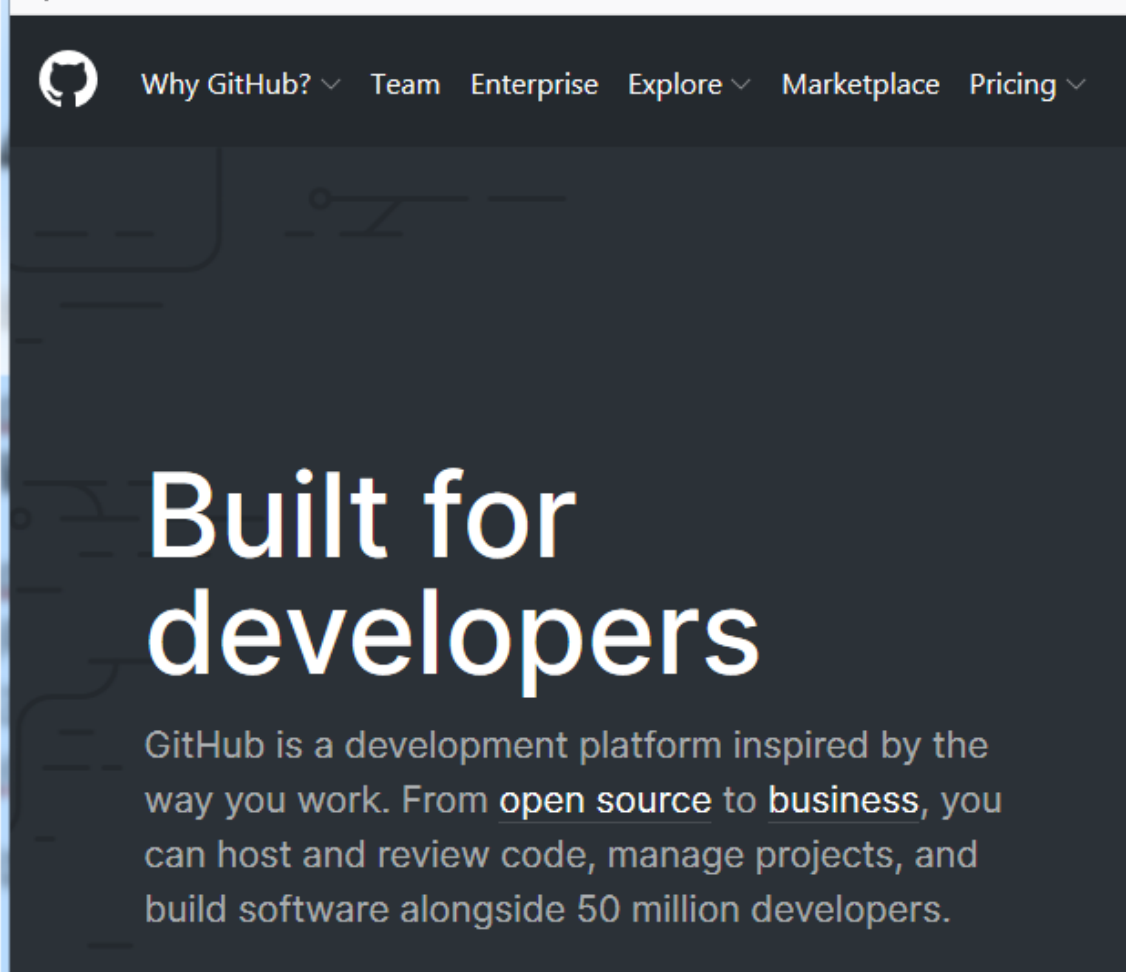1126x972 pixels.
Task: Open the Explore menu label
Action: (675, 85)
